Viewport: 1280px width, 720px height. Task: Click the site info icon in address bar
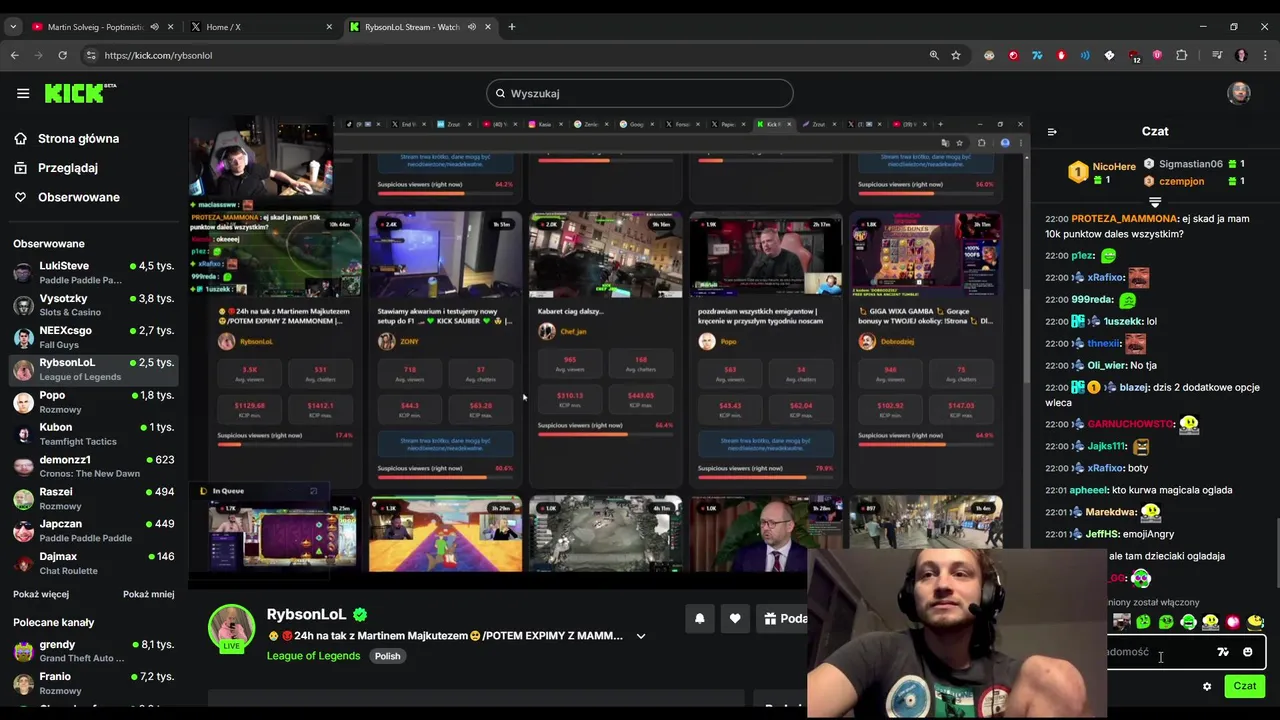click(x=91, y=55)
